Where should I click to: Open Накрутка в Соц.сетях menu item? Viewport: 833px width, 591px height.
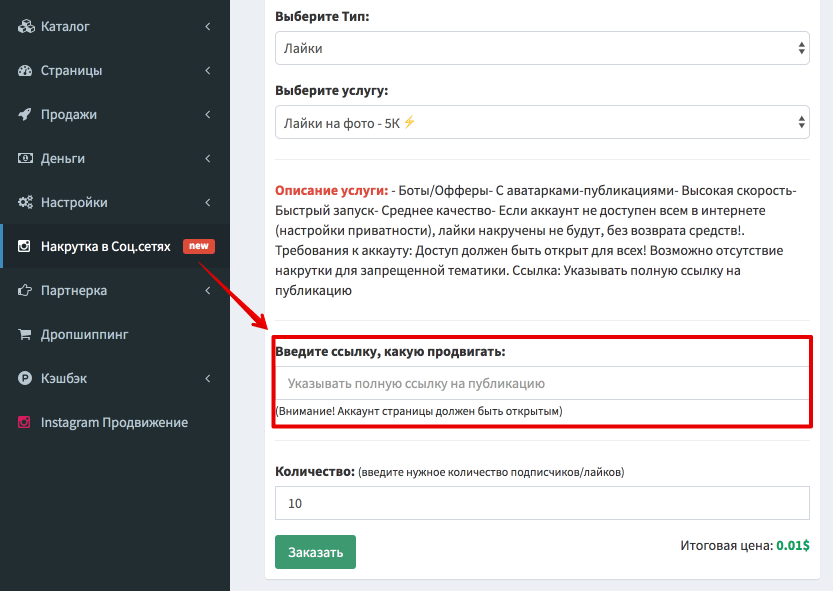(x=106, y=247)
